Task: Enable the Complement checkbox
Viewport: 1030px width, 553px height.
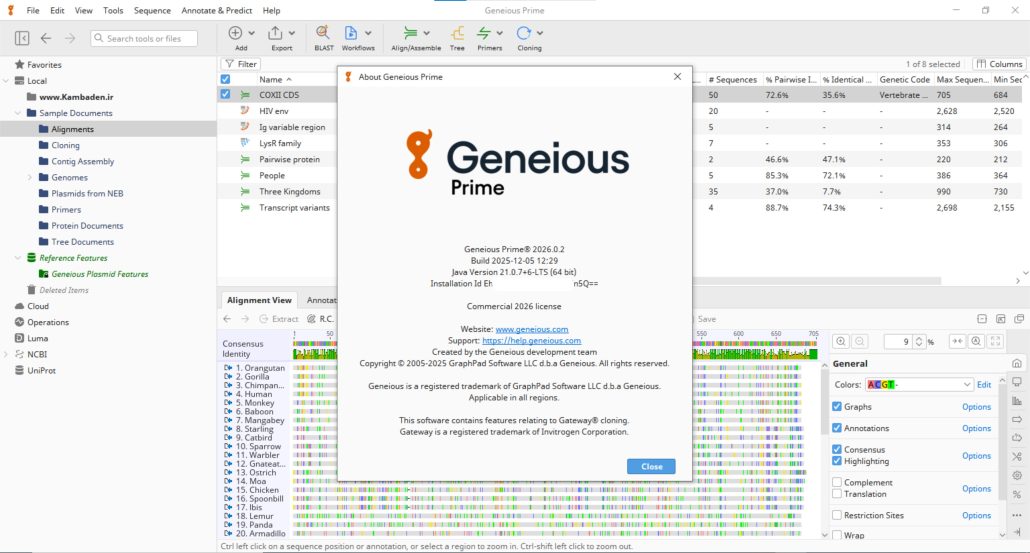Action: click(x=837, y=482)
